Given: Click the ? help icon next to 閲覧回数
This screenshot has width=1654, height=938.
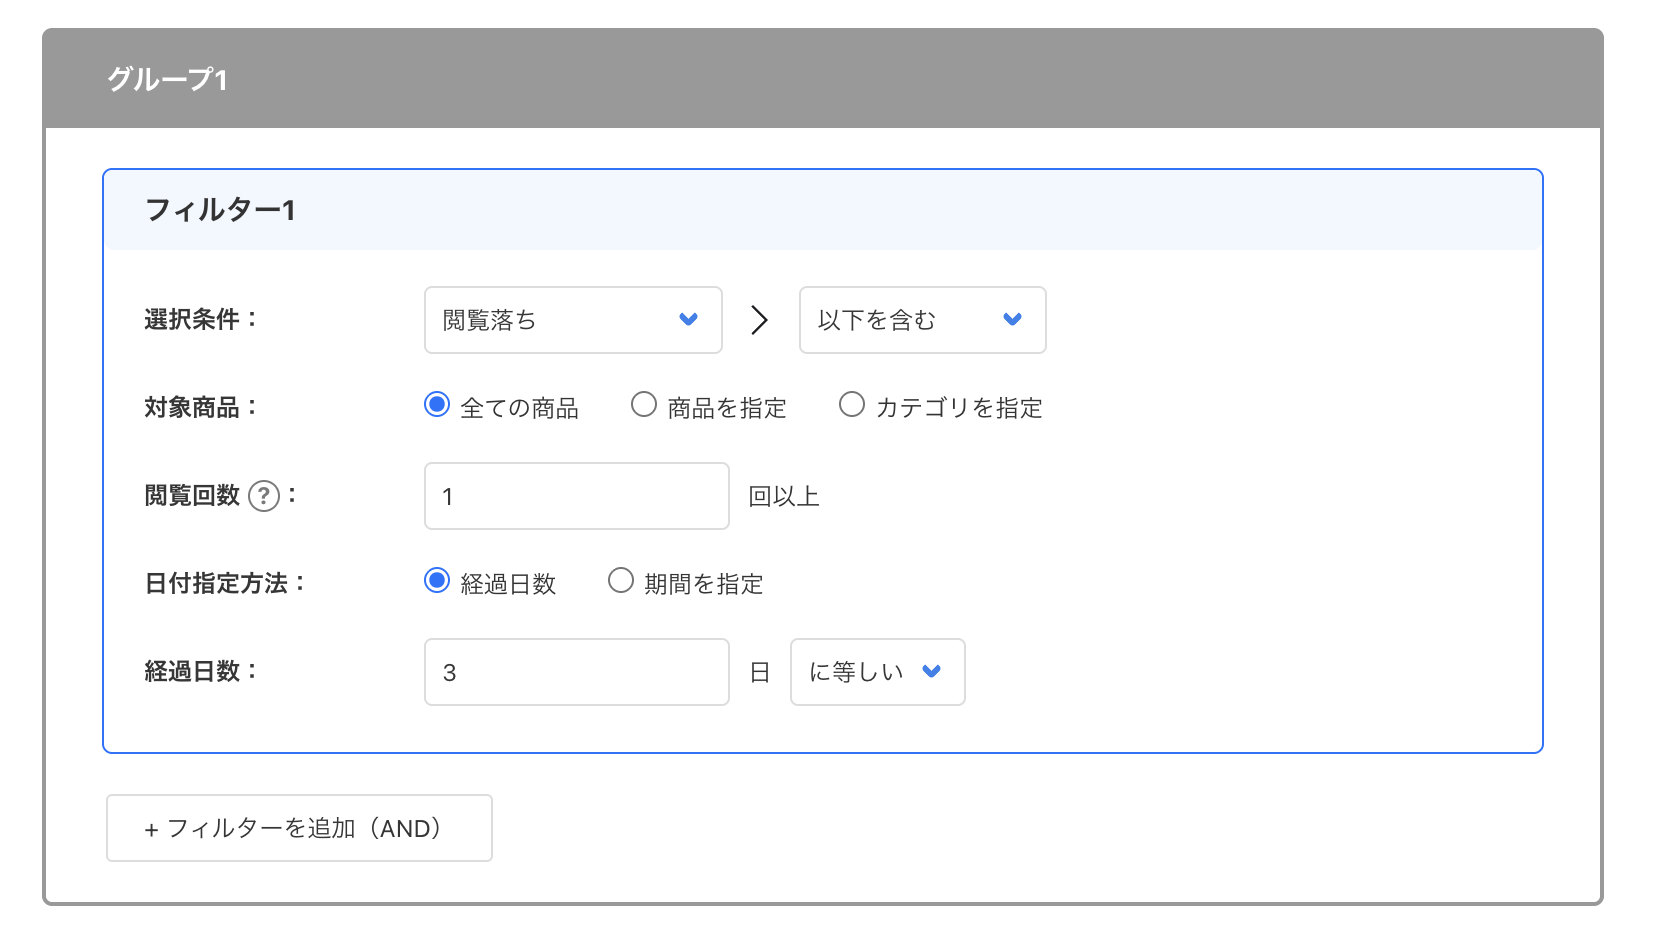Looking at the screenshot, I should point(263,494).
